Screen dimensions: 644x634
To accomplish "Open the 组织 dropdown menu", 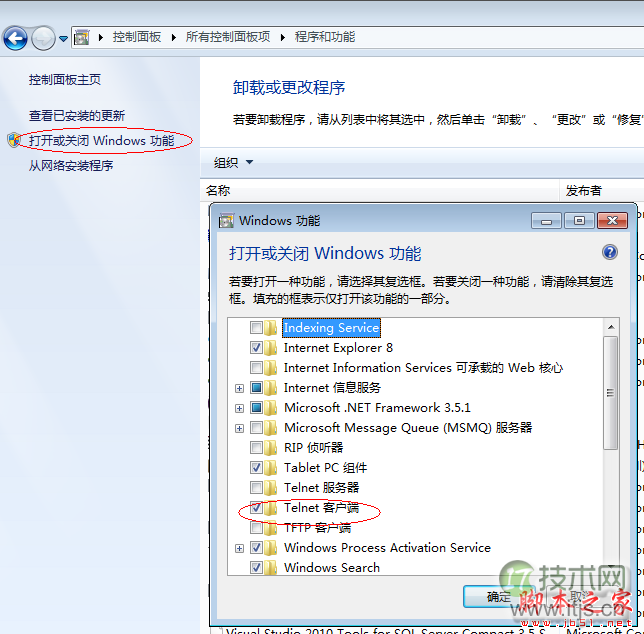I will [x=233, y=163].
